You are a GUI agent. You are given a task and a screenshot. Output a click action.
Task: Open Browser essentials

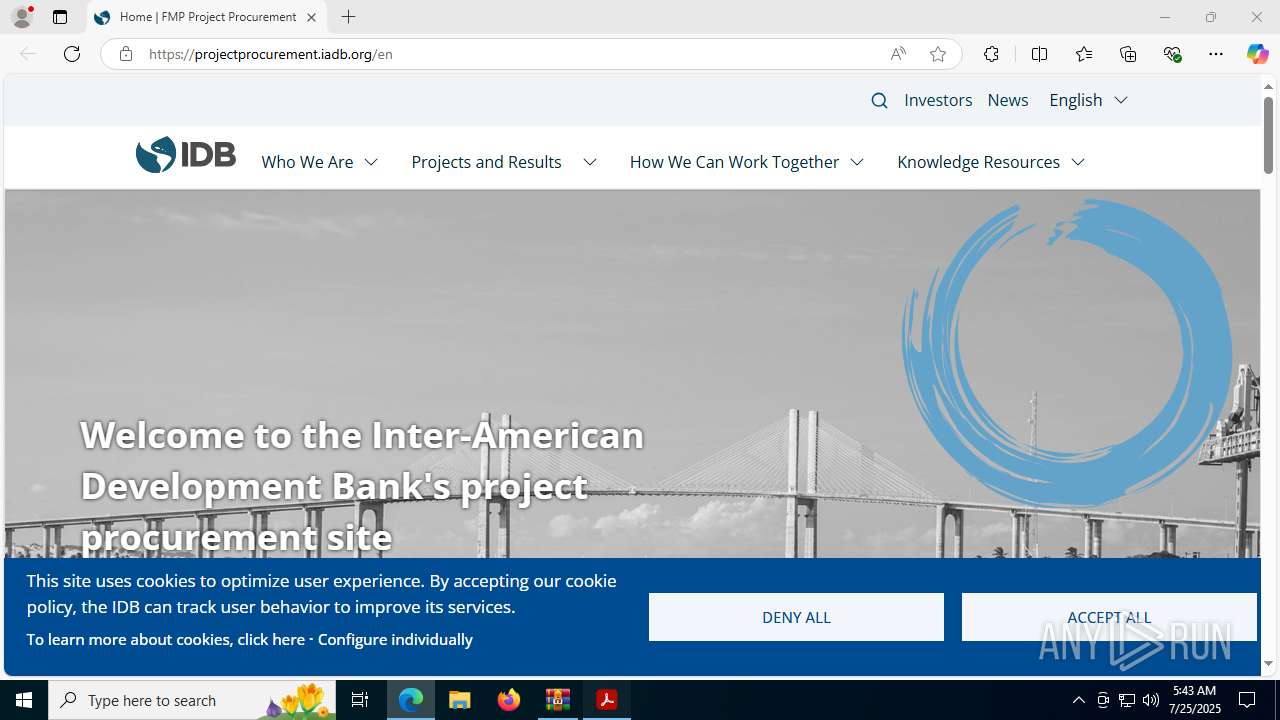click(x=1172, y=54)
